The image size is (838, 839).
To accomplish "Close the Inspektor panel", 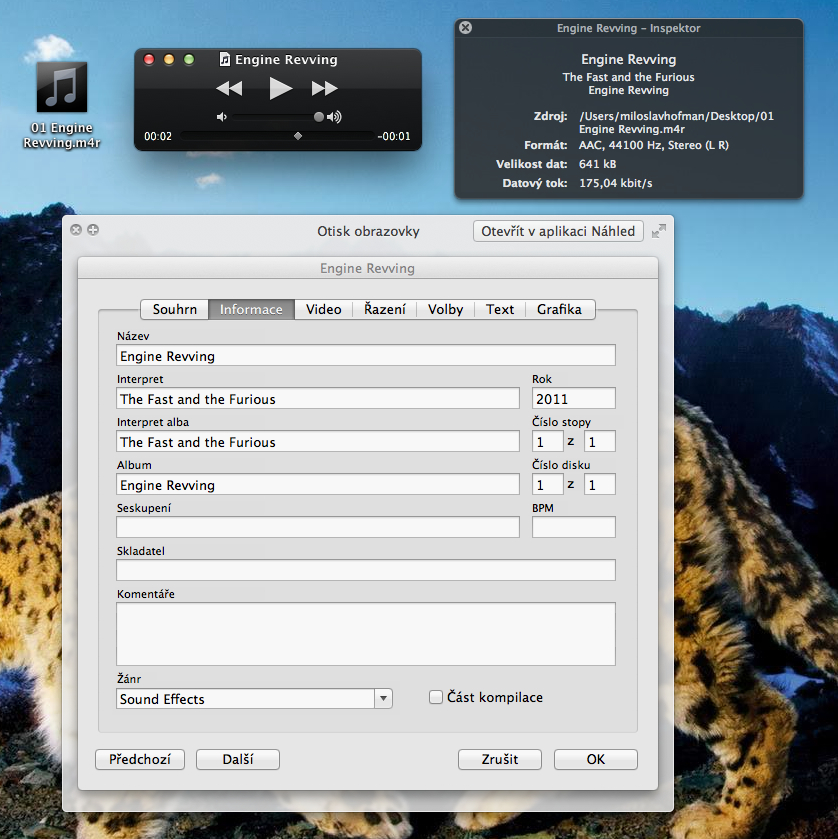I will tap(466, 28).
